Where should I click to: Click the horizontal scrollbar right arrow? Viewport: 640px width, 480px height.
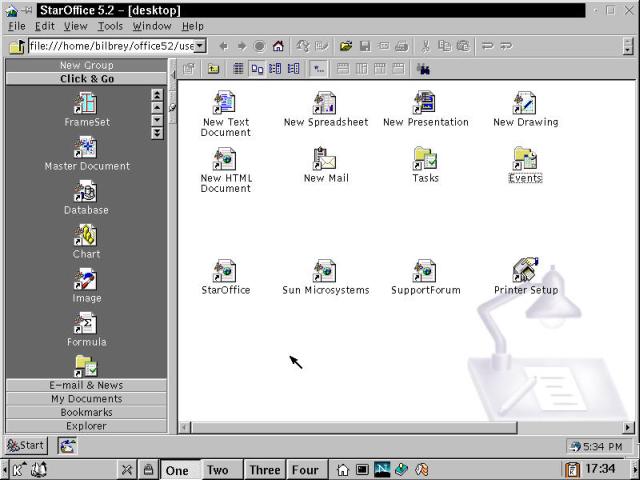(629, 428)
